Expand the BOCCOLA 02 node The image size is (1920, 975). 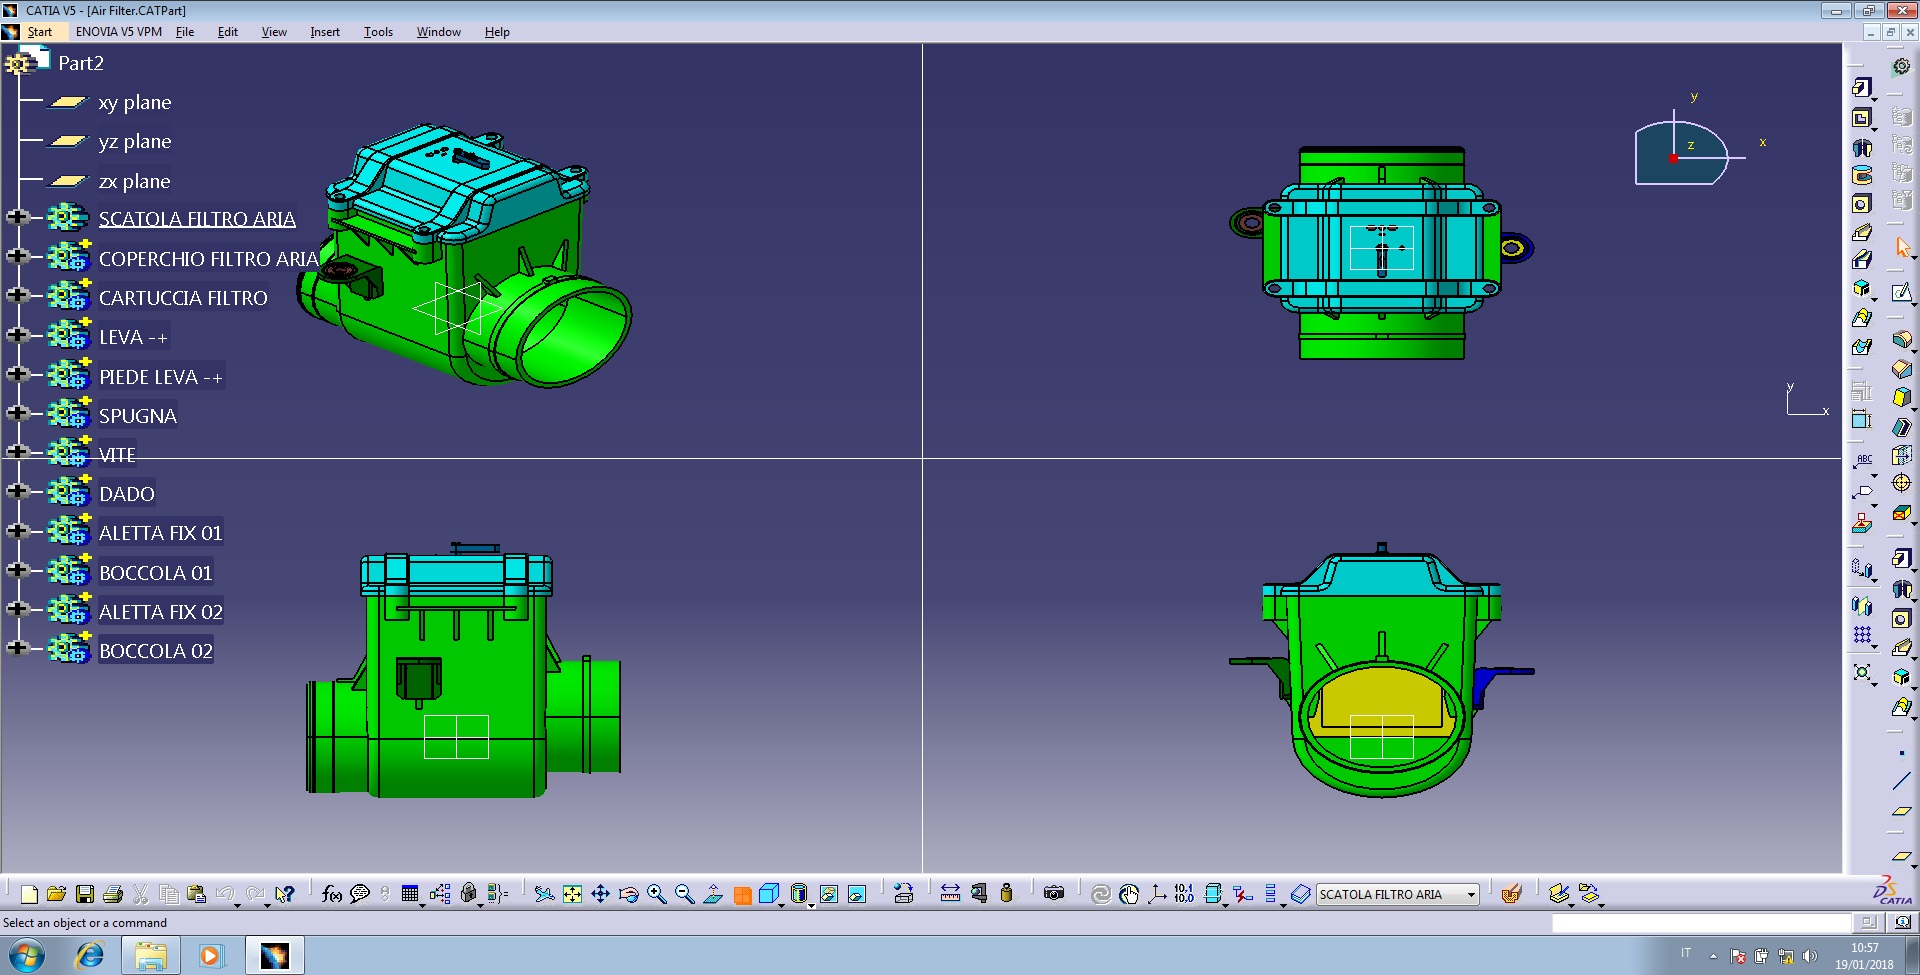[x=17, y=647]
